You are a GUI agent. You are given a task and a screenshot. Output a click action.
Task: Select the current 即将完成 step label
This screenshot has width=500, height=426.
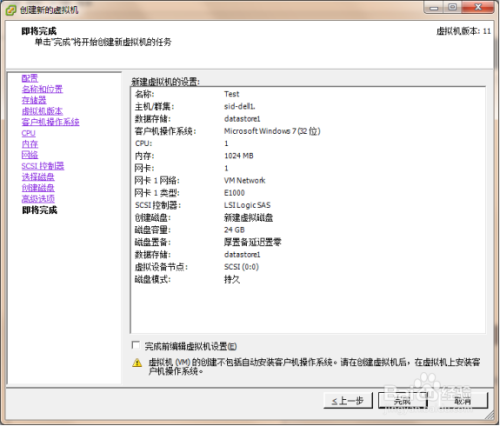39,210
